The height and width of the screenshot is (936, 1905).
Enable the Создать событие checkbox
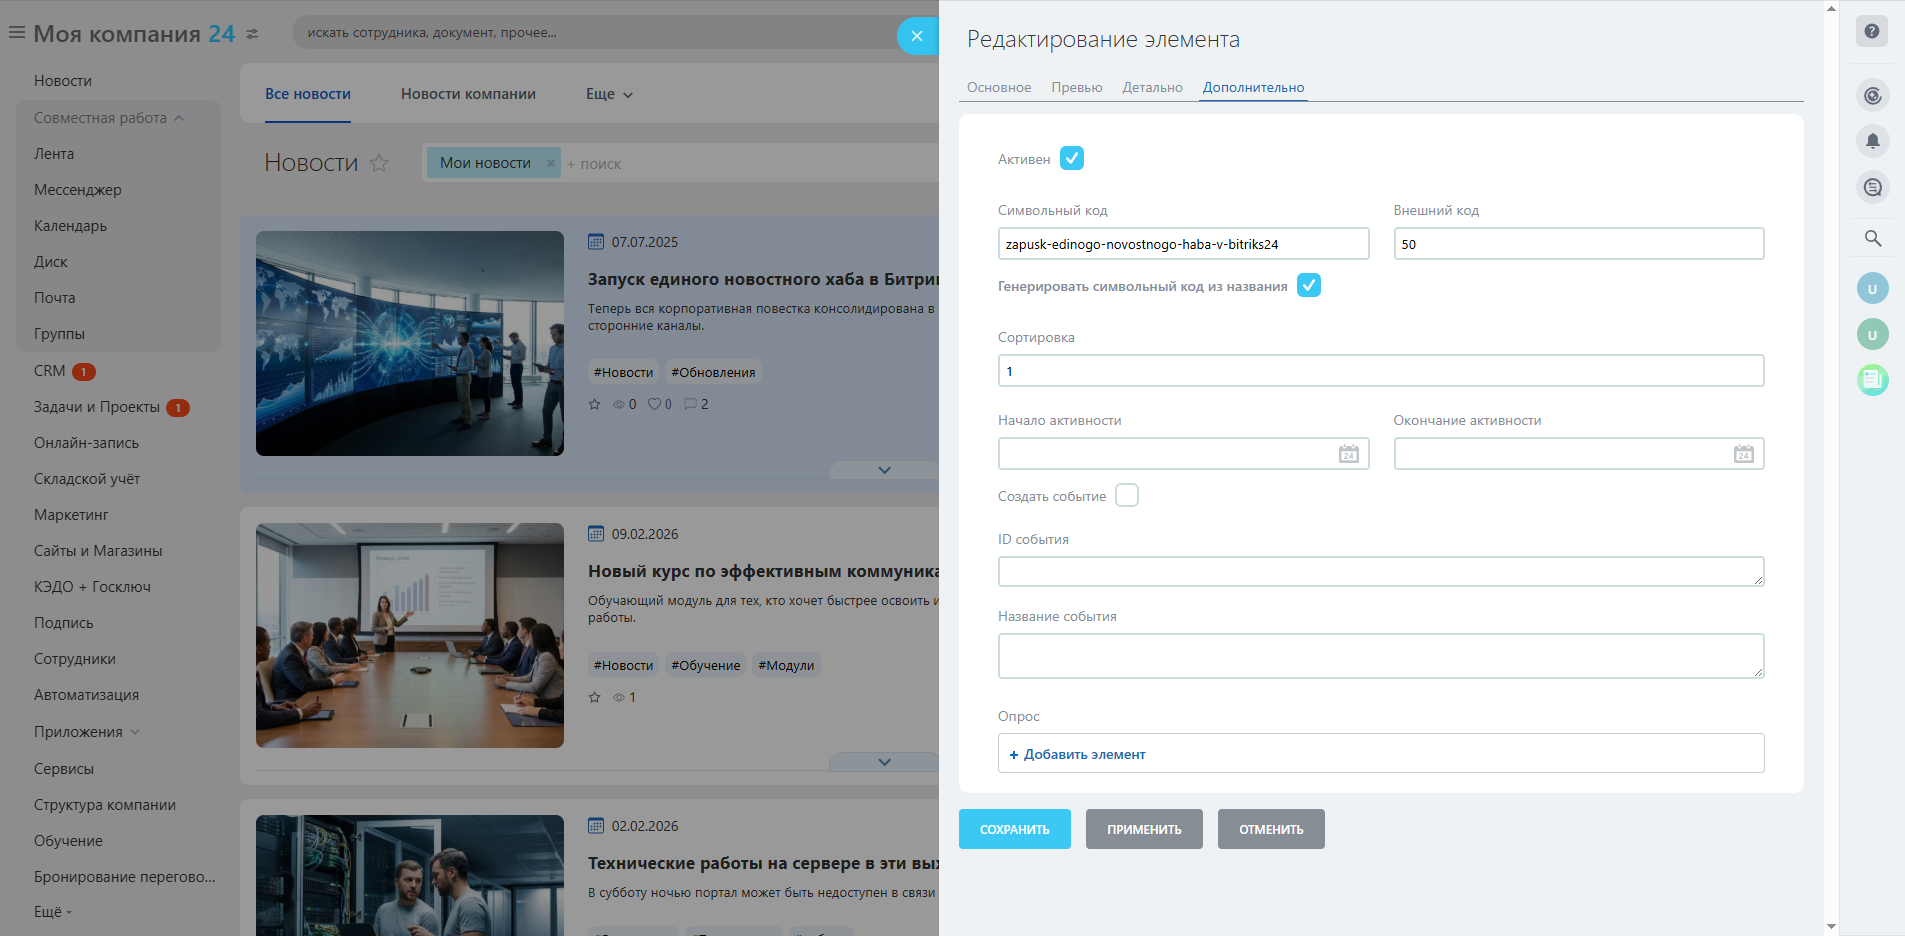[x=1126, y=496]
